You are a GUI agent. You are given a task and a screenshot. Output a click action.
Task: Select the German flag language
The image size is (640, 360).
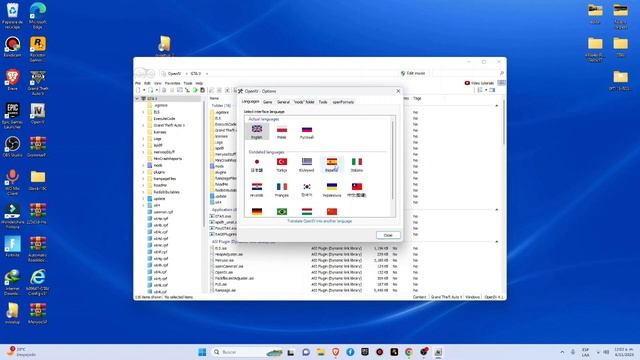tap(257, 211)
